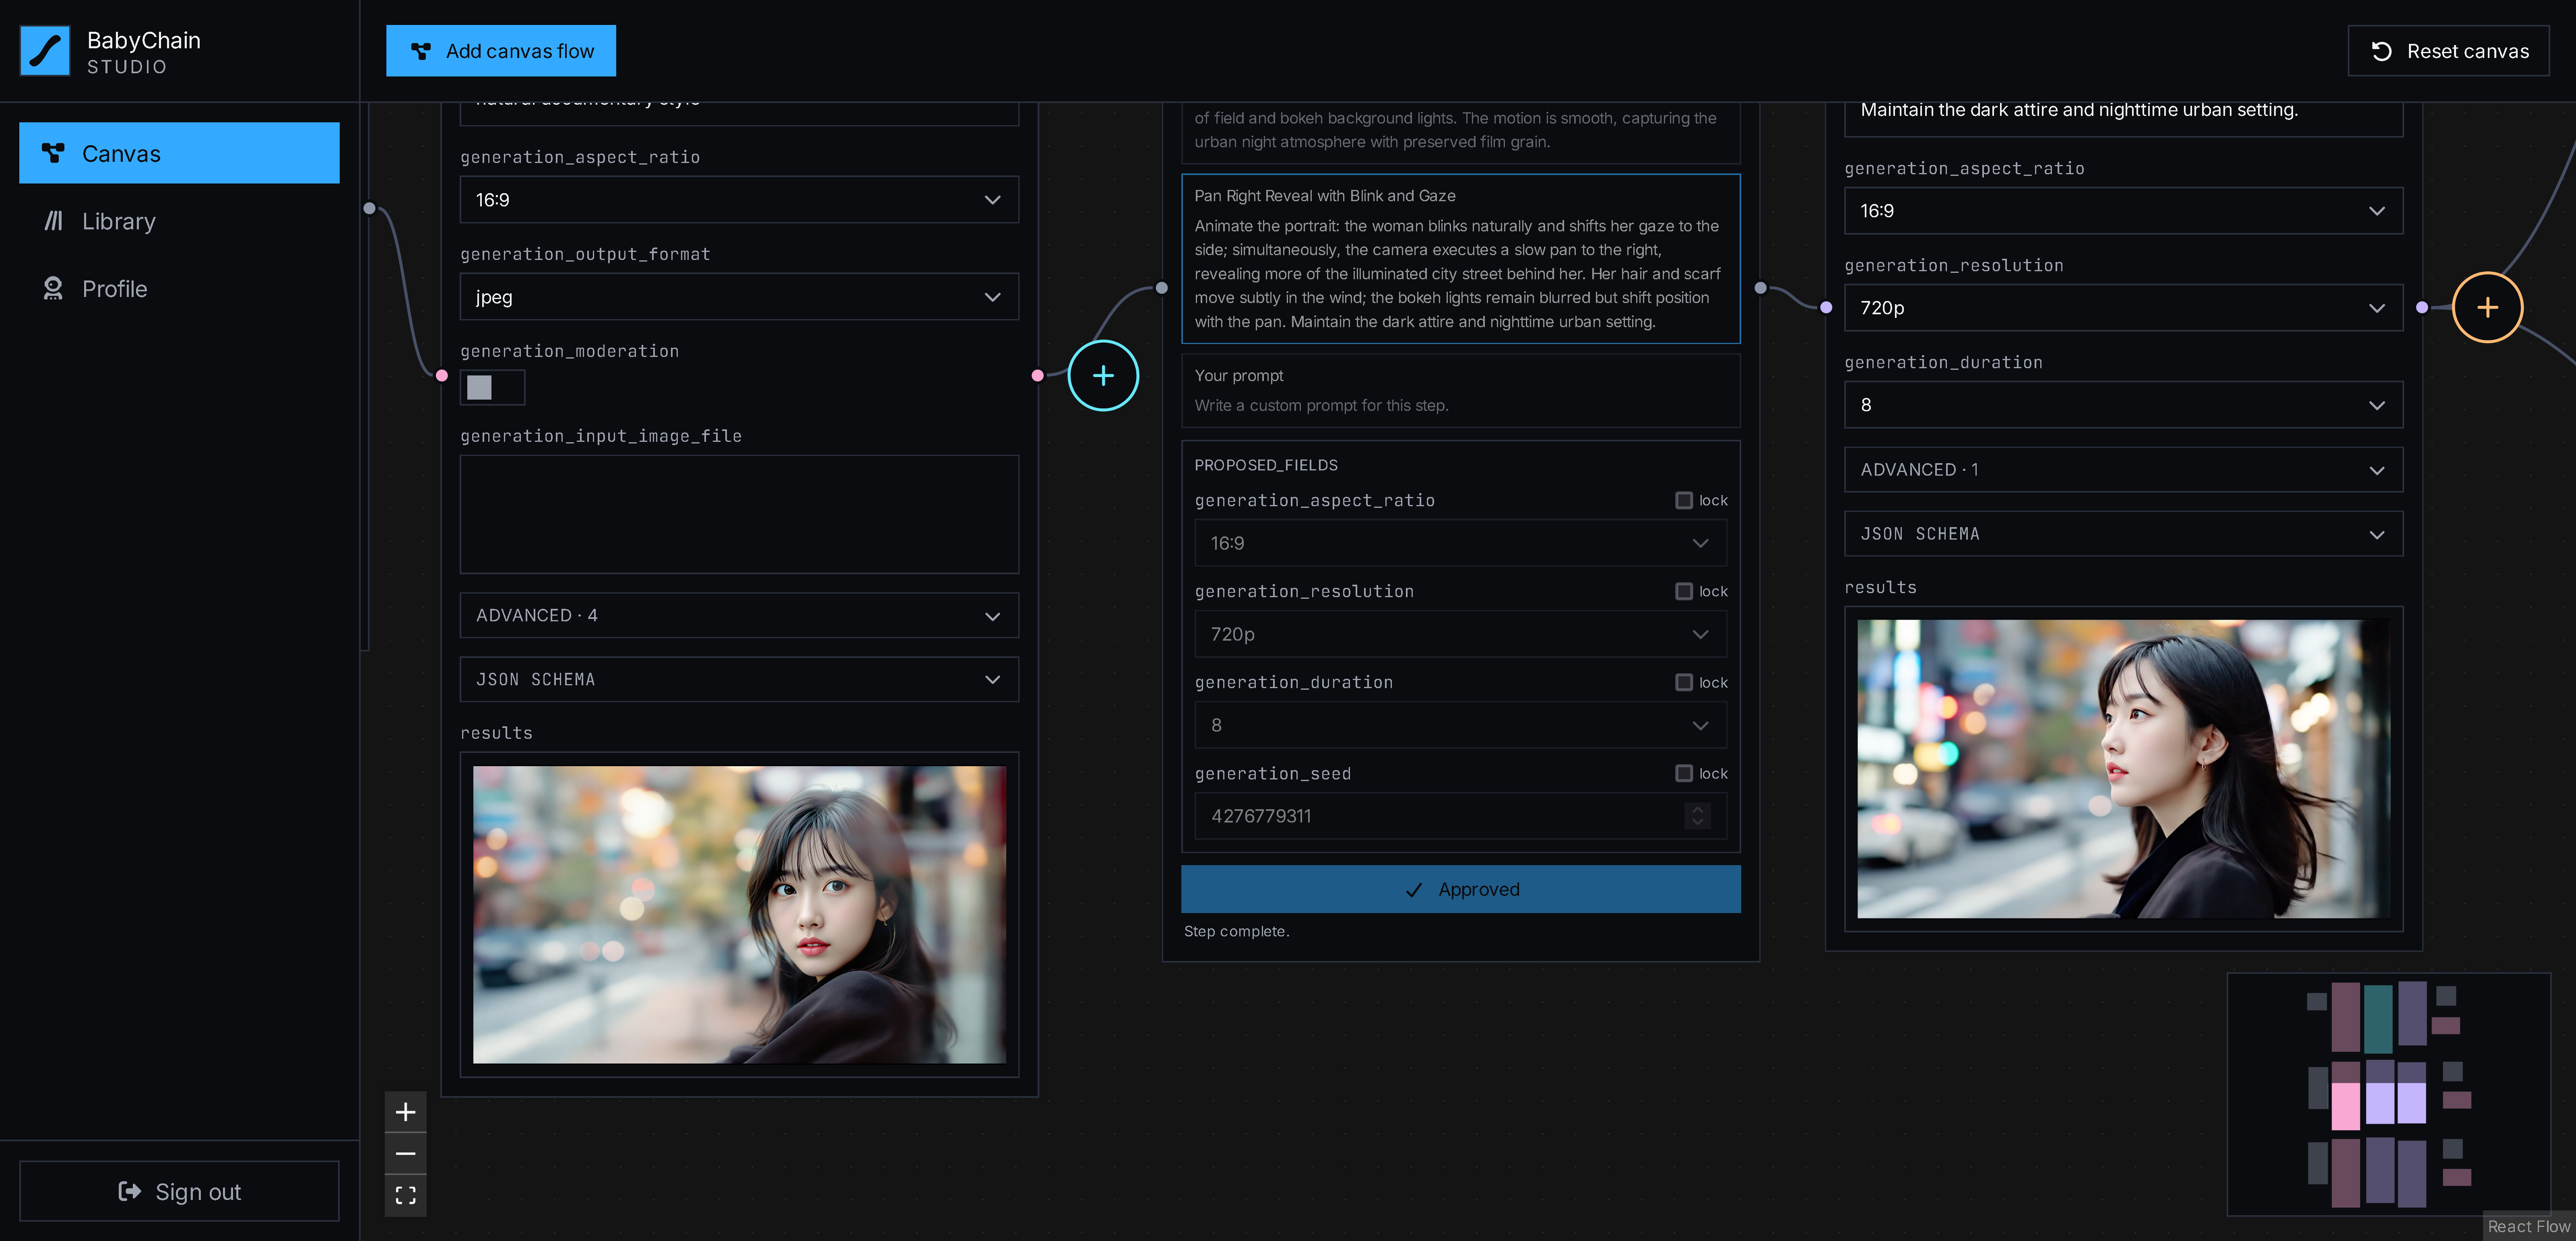Click the checkmark icon on the Approved bar
This screenshot has width=2576, height=1241.
point(1414,890)
